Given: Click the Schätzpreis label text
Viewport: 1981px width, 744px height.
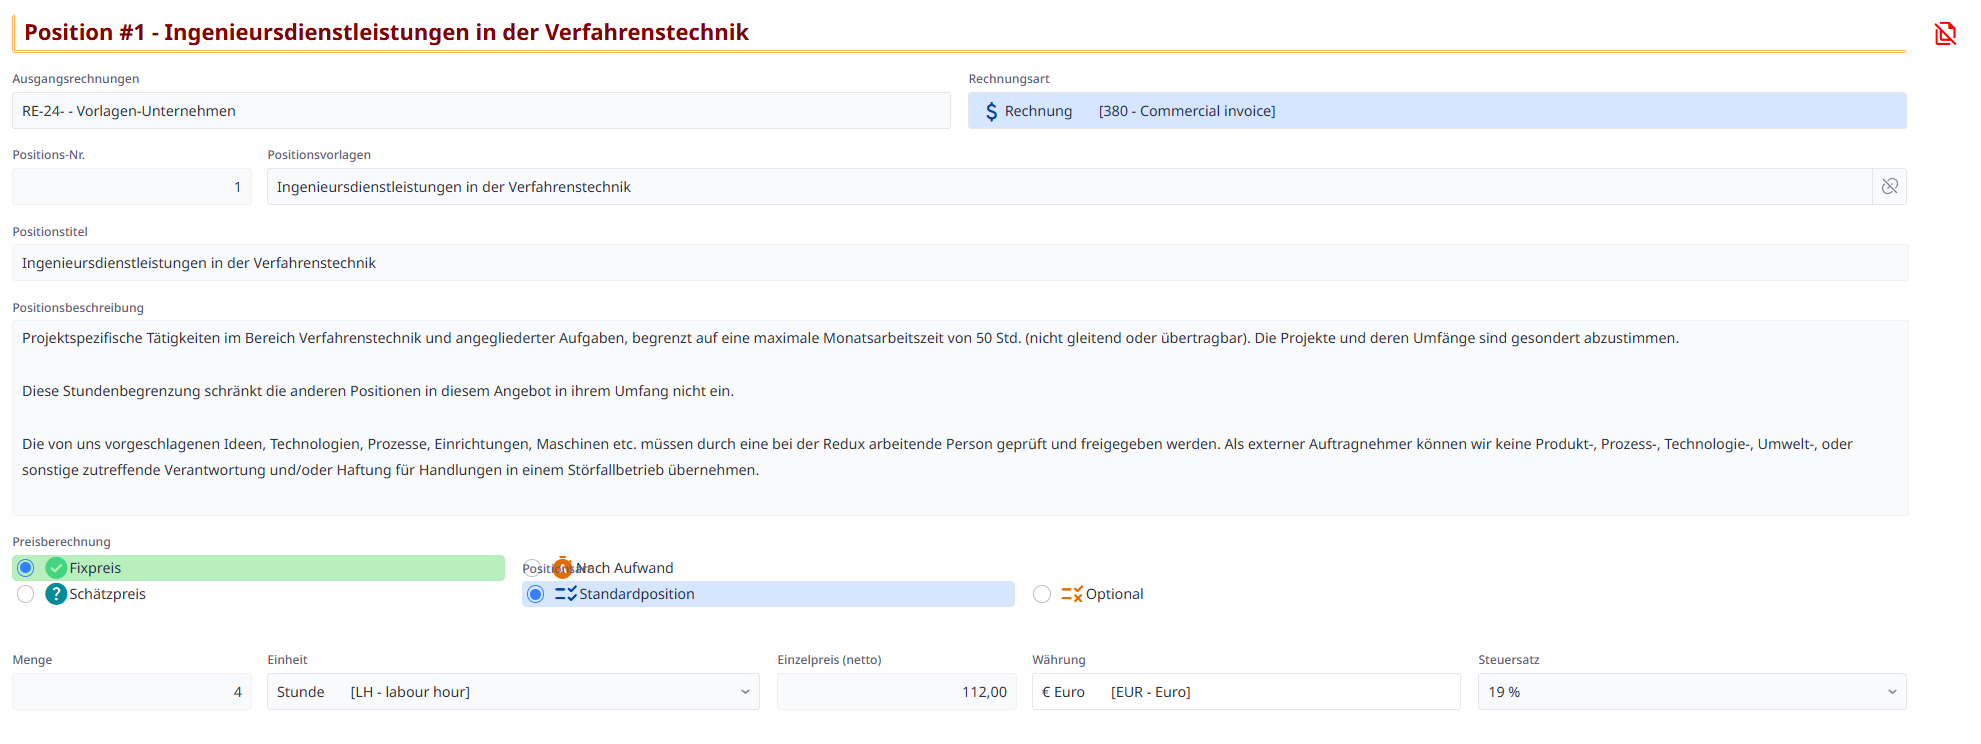Looking at the screenshot, I should (x=108, y=594).
